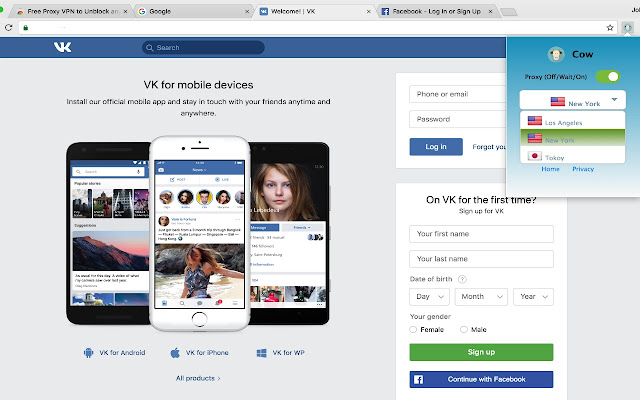Choose Tokoy from the location list
640x400 pixels.
coord(572,155)
